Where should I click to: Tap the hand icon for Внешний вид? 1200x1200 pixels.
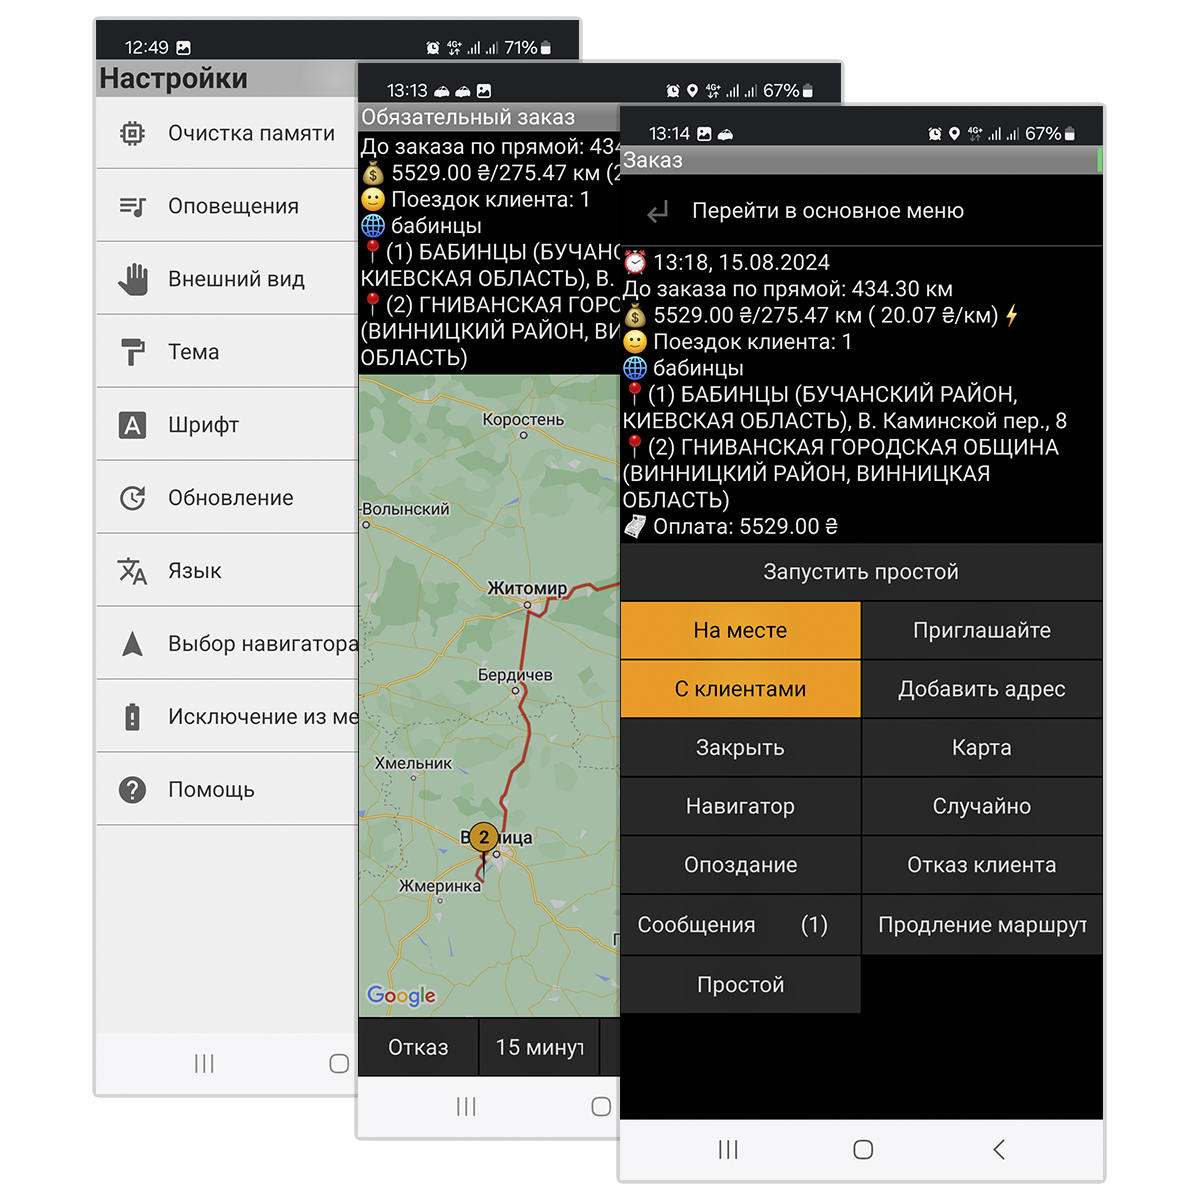(132, 279)
